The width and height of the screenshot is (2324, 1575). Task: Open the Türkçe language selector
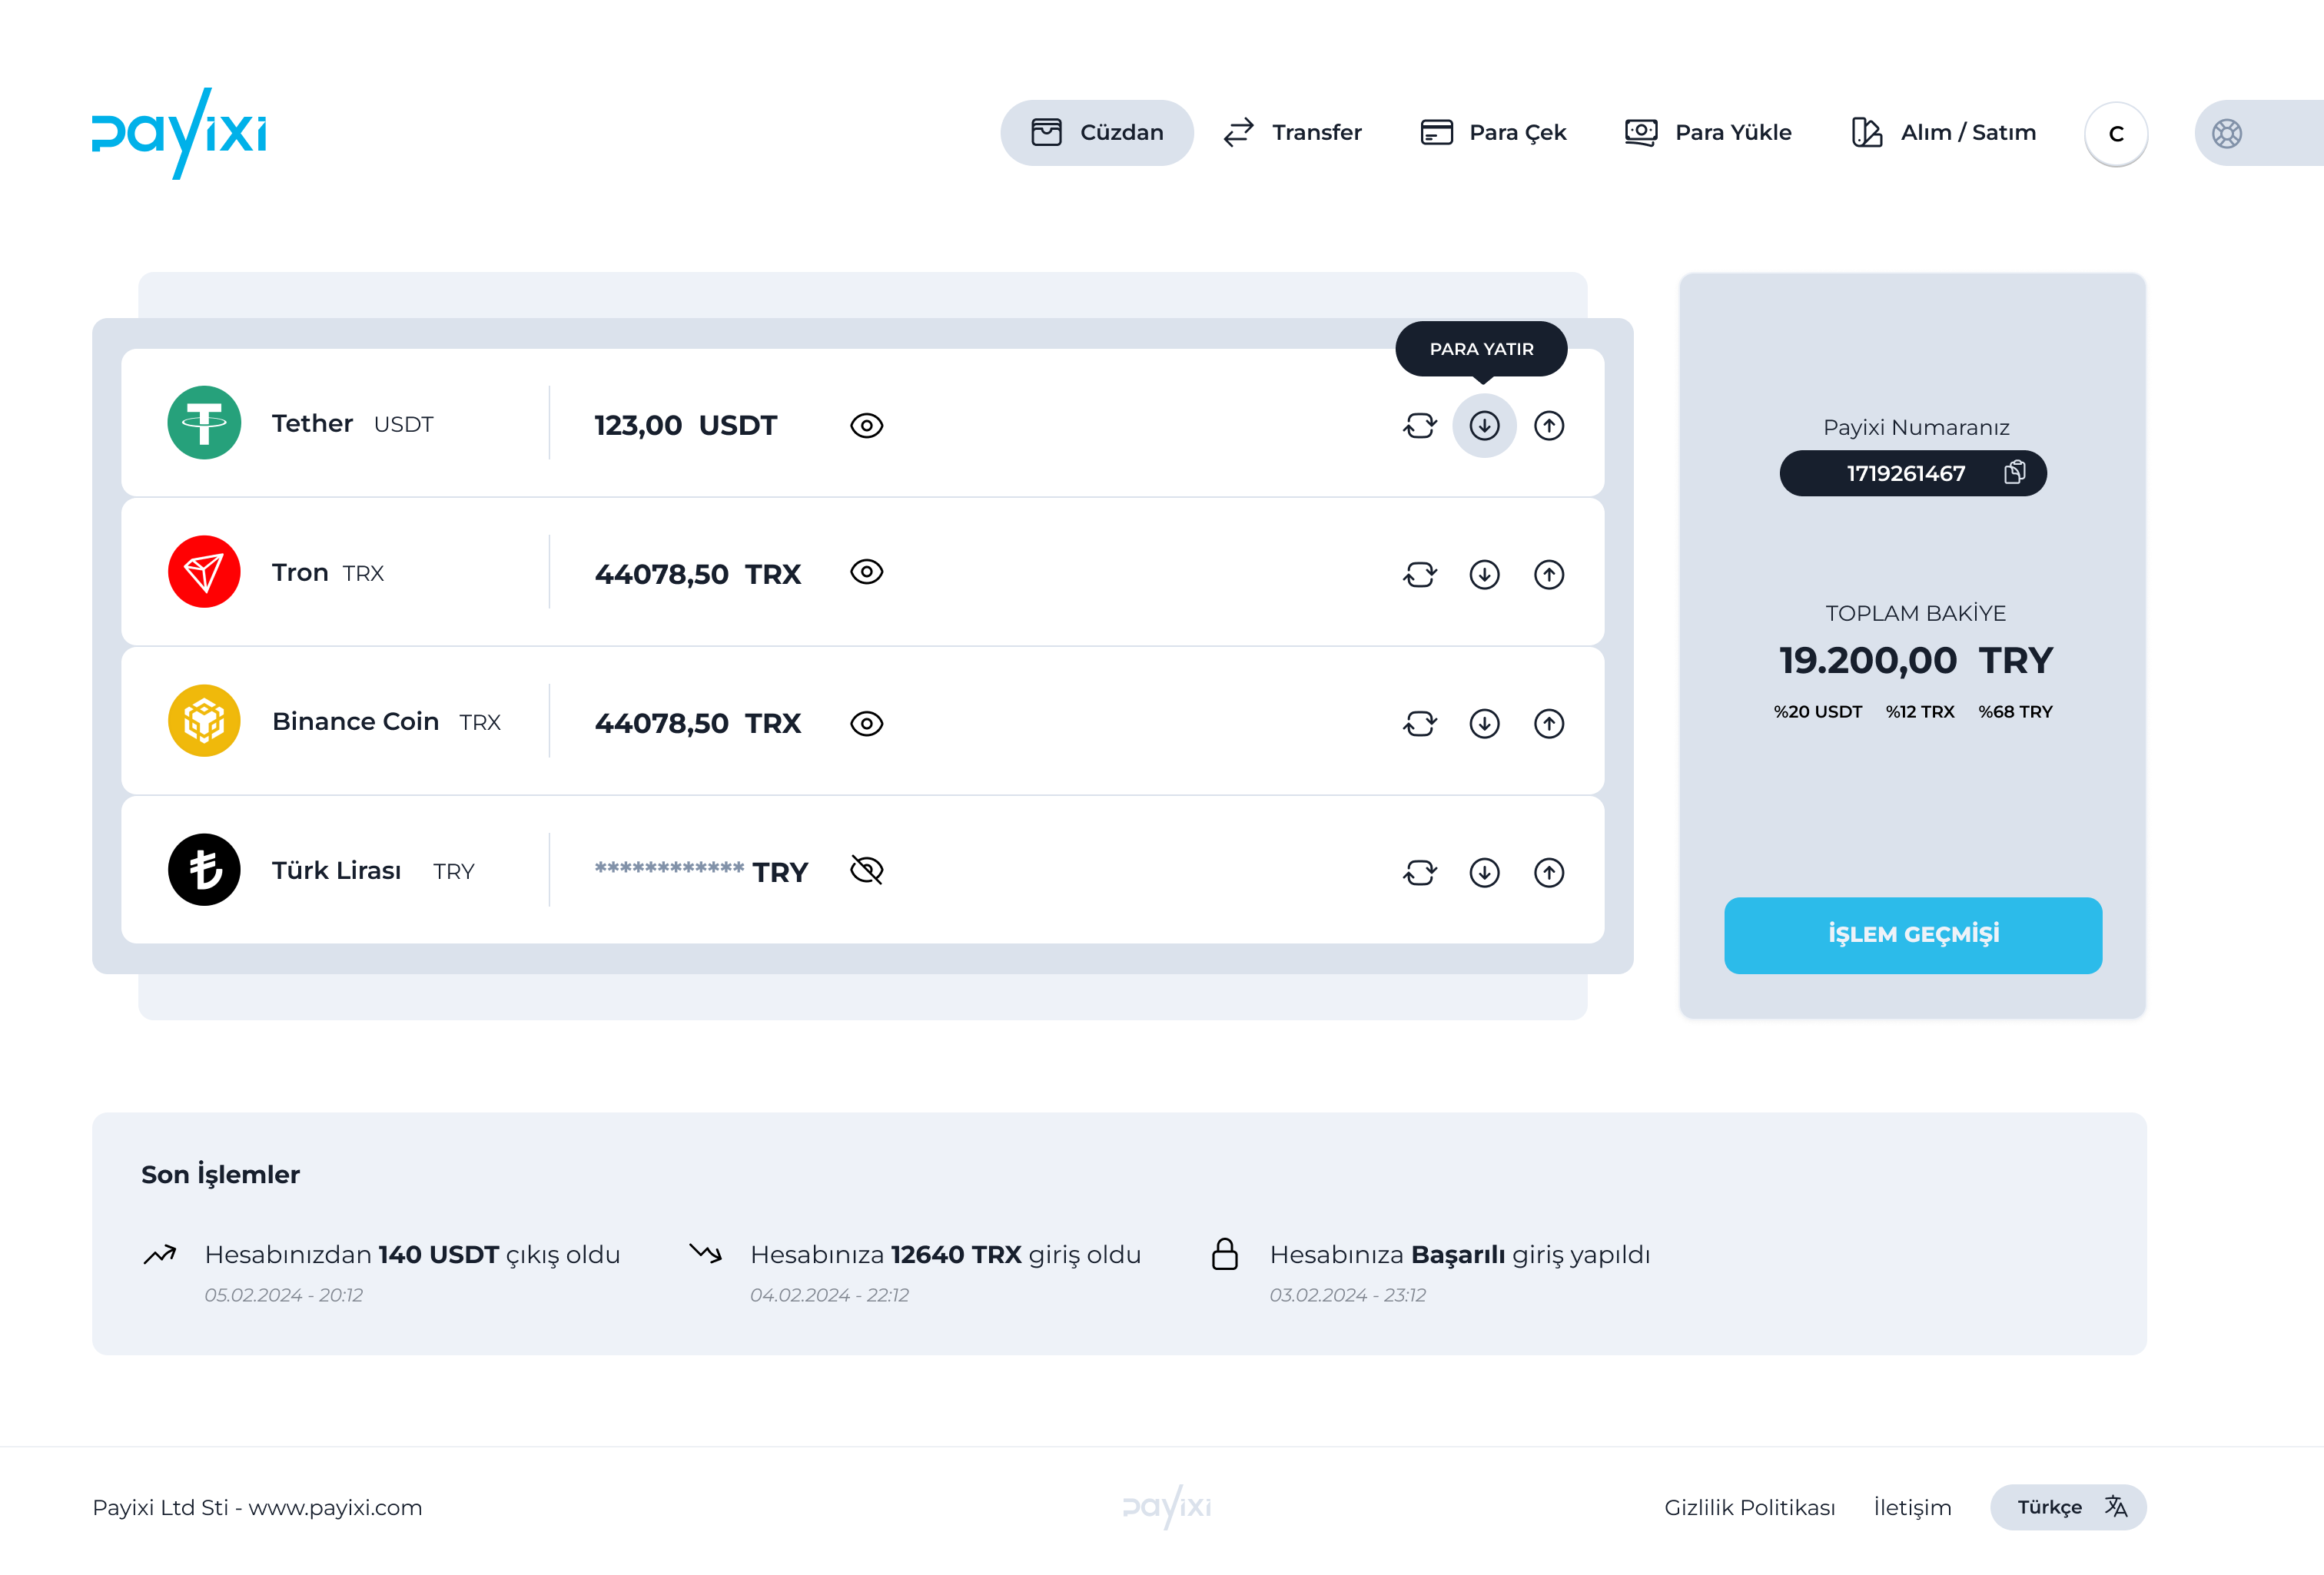(x=2067, y=1507)
